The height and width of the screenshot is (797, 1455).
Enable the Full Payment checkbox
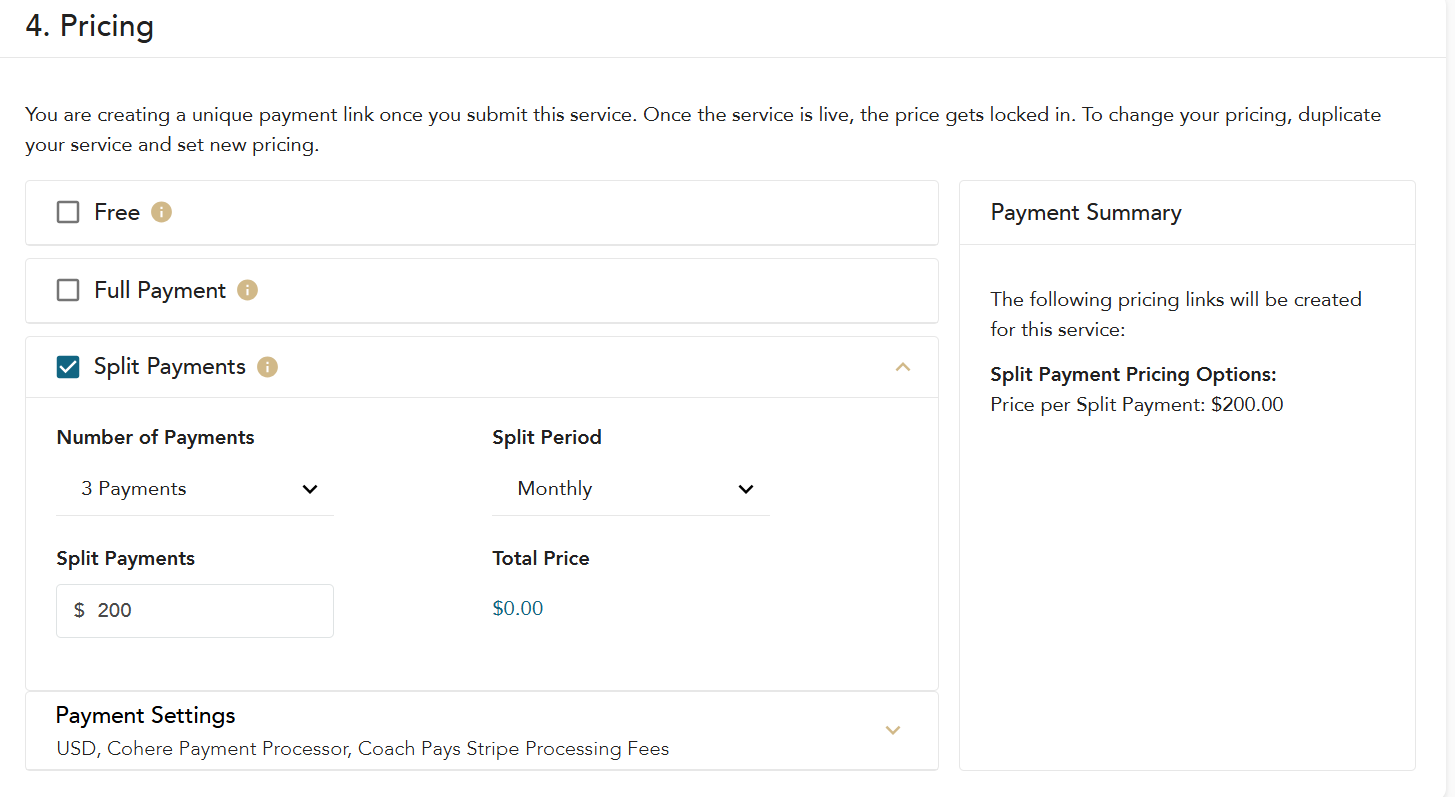point(68,290)
